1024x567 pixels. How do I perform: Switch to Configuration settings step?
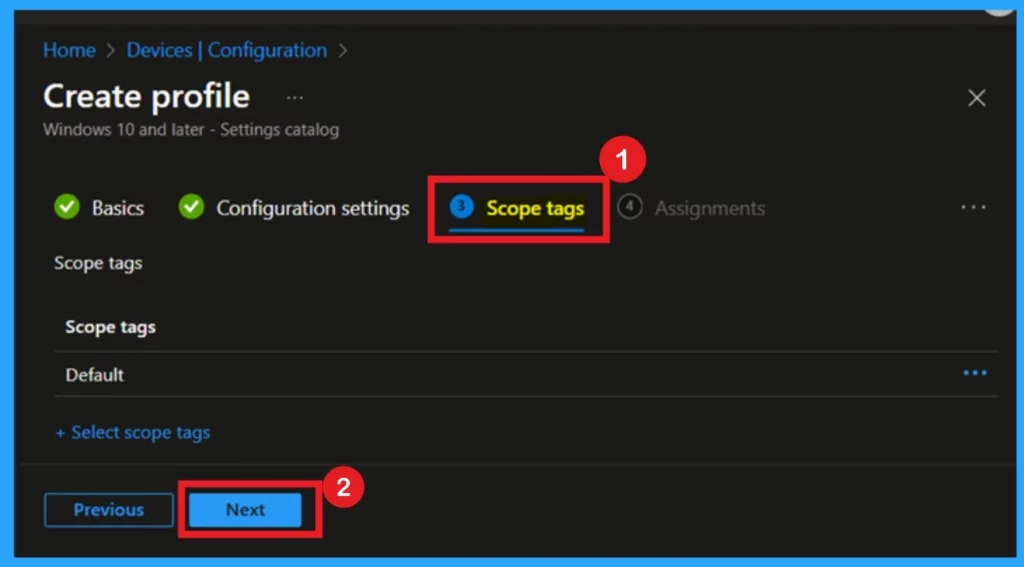click(313, 208)
